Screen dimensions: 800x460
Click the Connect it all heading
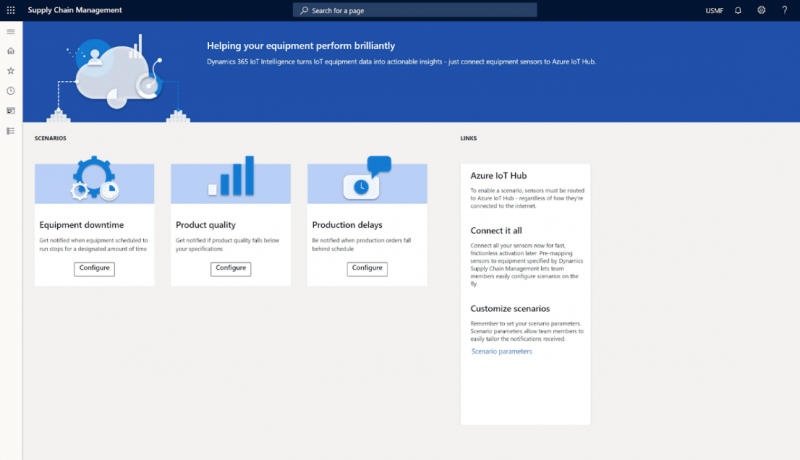click(x=496, y=231)
